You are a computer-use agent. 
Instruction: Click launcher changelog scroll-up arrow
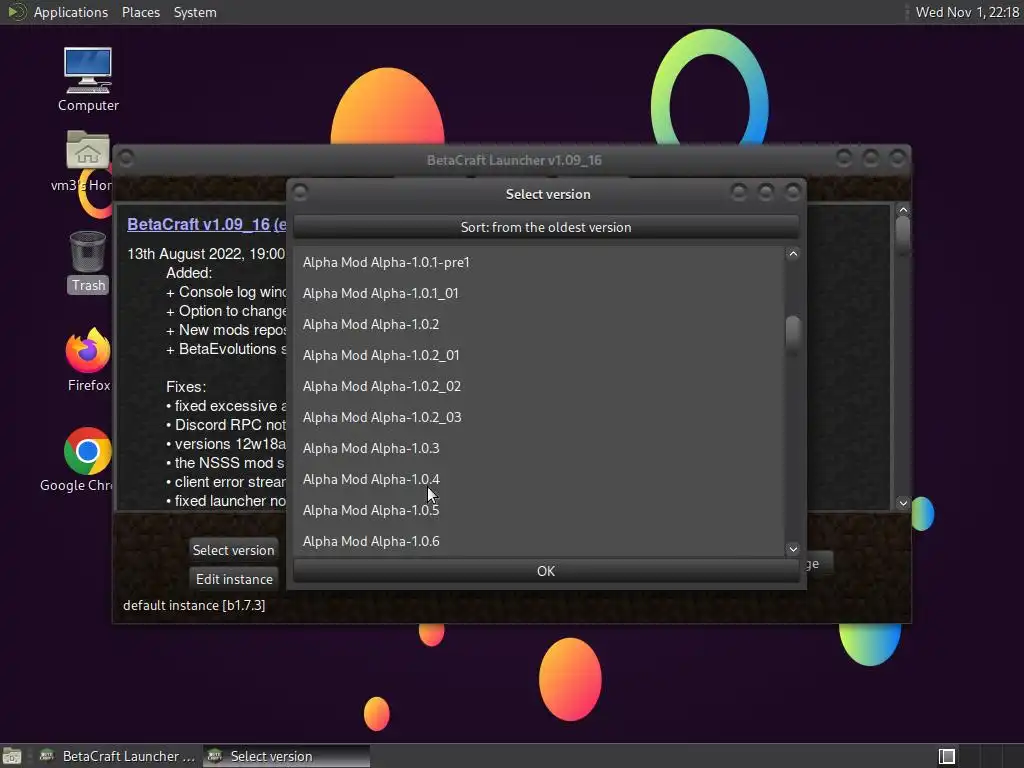pos(903,210)
